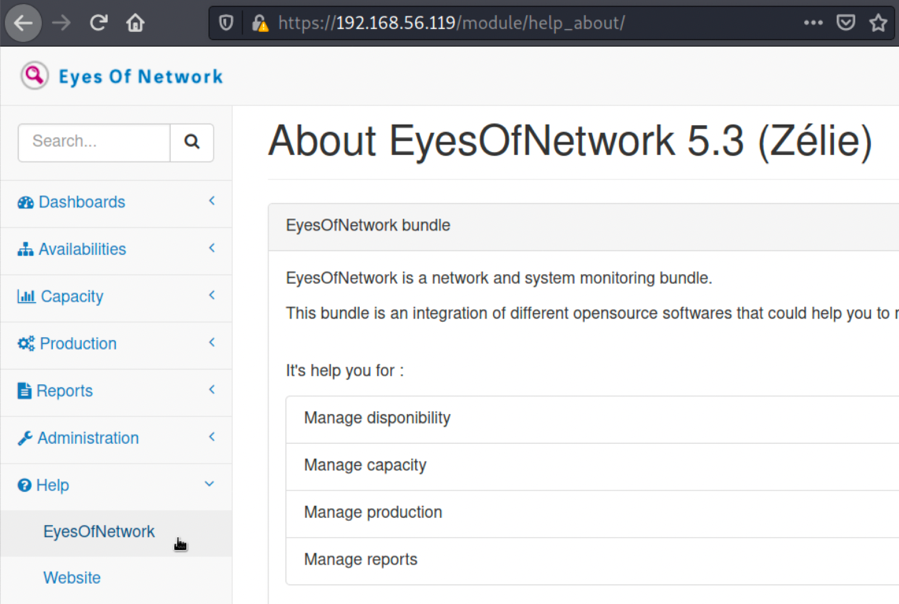Bookmark this page with the star
This screenshot has width=899, height=604.
pos(878,23)
